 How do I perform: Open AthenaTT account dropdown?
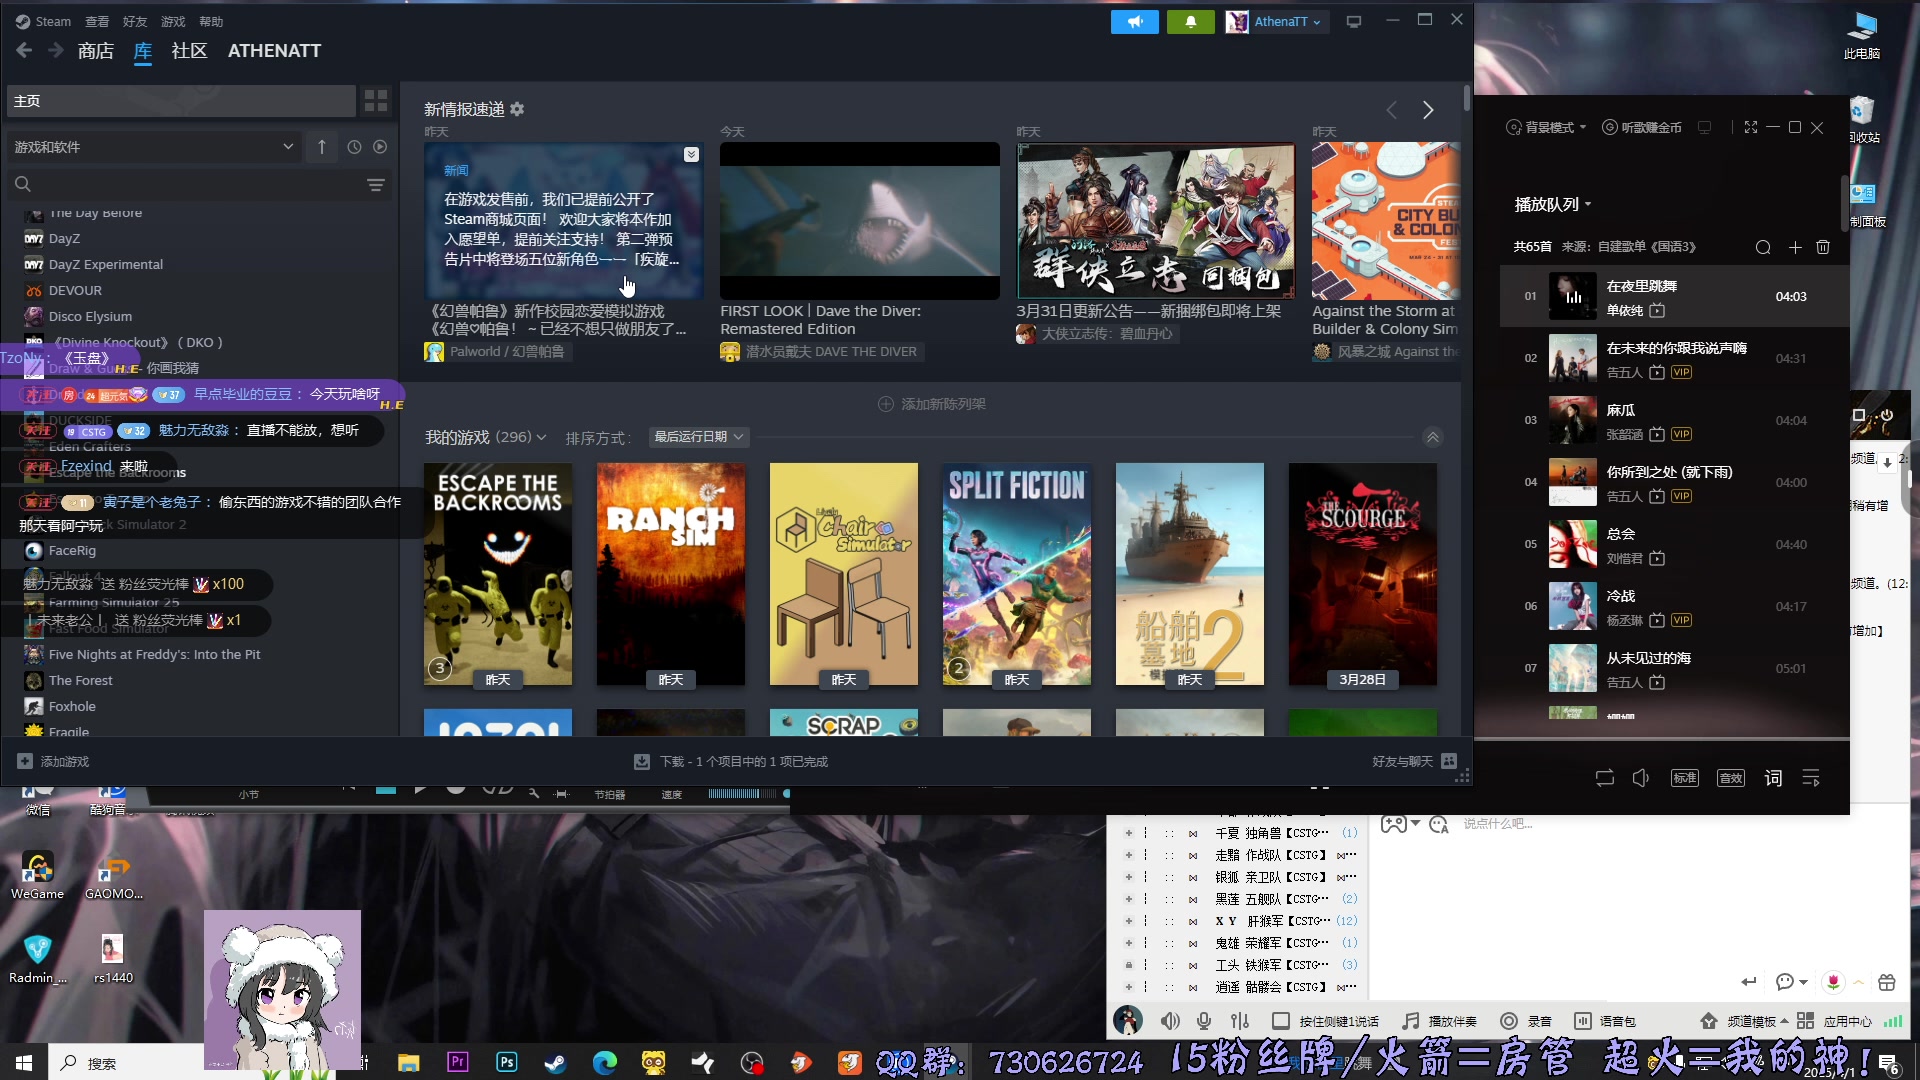point(1277,21)
